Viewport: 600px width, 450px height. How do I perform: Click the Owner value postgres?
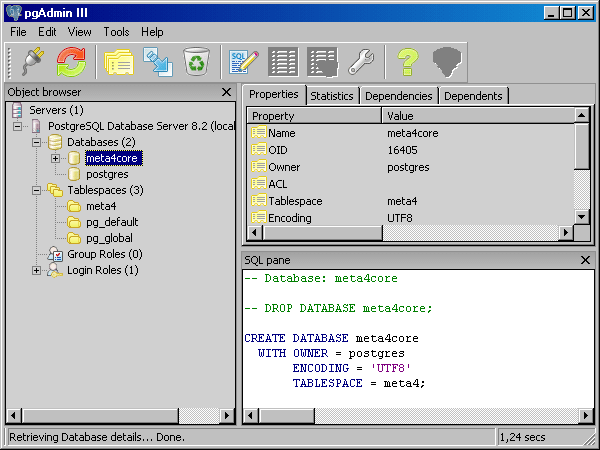pos(408,167)
